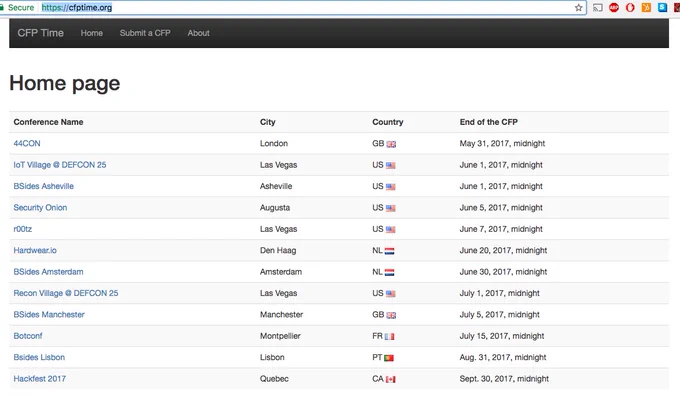This screenshot has height=396, width=680.
Task: Select the Montpellier city cell
Action: tap(280, 336)
